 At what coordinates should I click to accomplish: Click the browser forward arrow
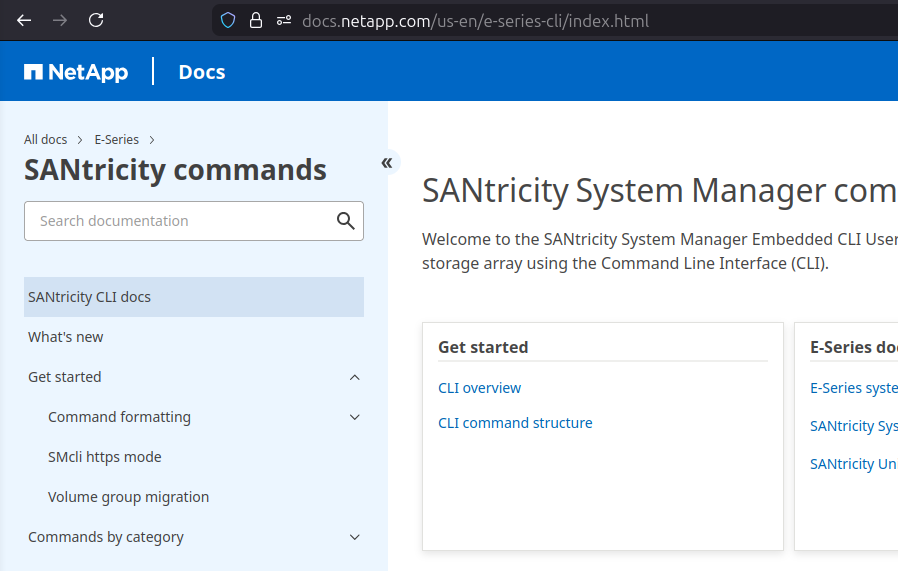point(60,21)
